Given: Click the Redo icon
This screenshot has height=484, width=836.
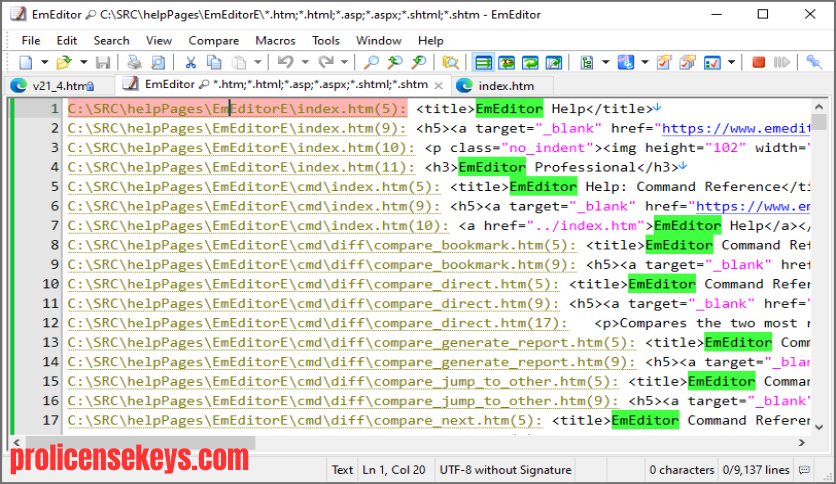Looking at the screenshot, I should coord(325,62).
